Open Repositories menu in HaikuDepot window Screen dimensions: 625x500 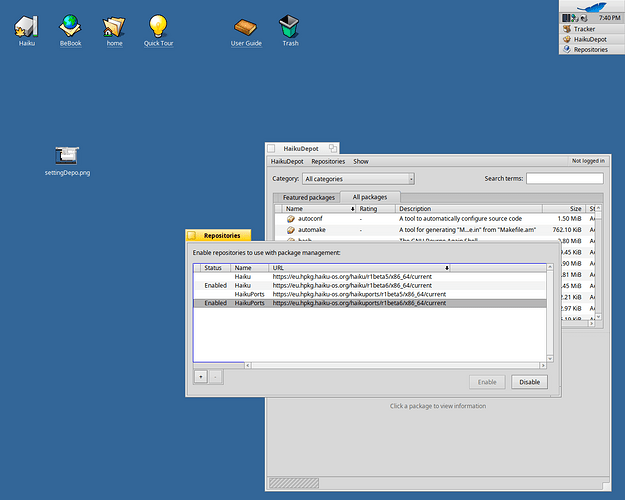(328, 161)
